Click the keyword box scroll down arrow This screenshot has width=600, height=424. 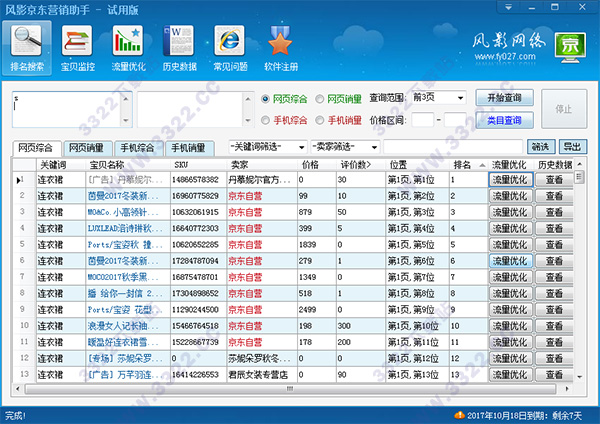pos(126,121)
